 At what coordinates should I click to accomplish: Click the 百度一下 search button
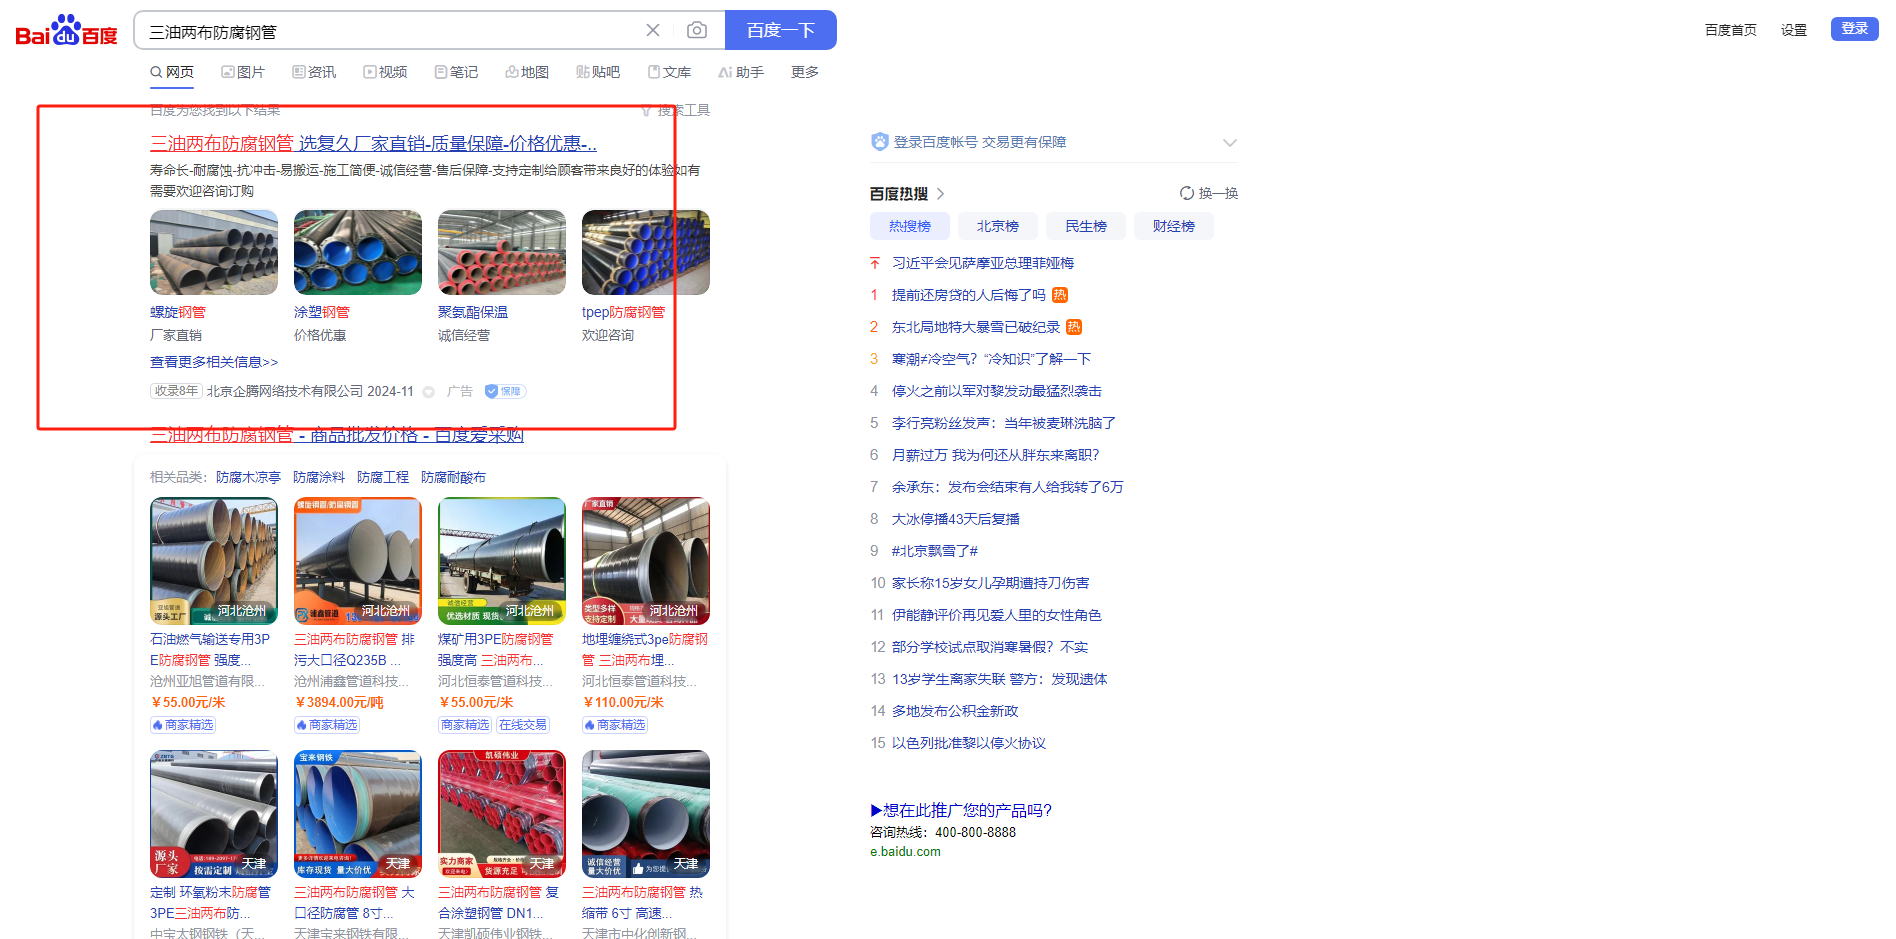pyautogui.click(x=781, y=30)
